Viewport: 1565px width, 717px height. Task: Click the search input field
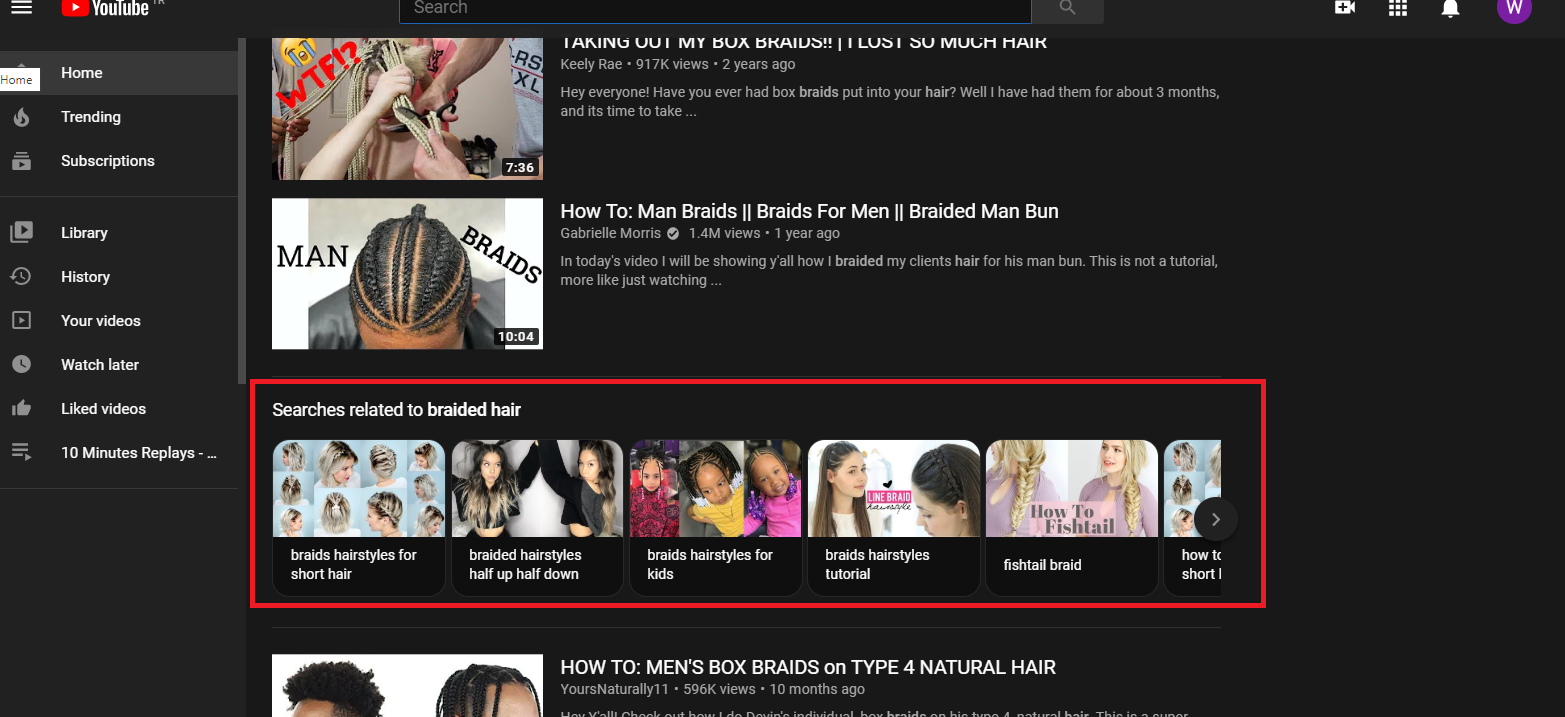coord(715,8)
